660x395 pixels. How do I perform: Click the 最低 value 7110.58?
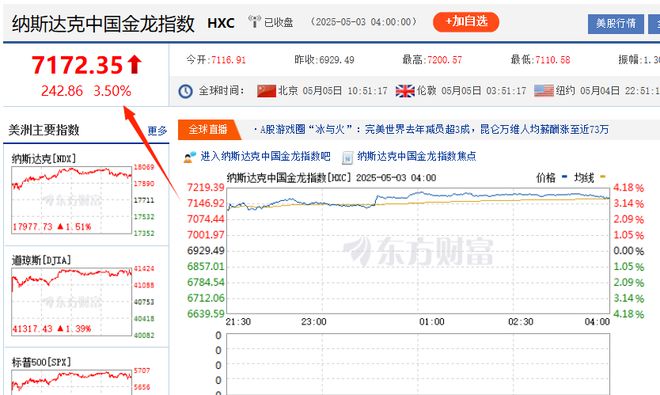coord(553,60)
